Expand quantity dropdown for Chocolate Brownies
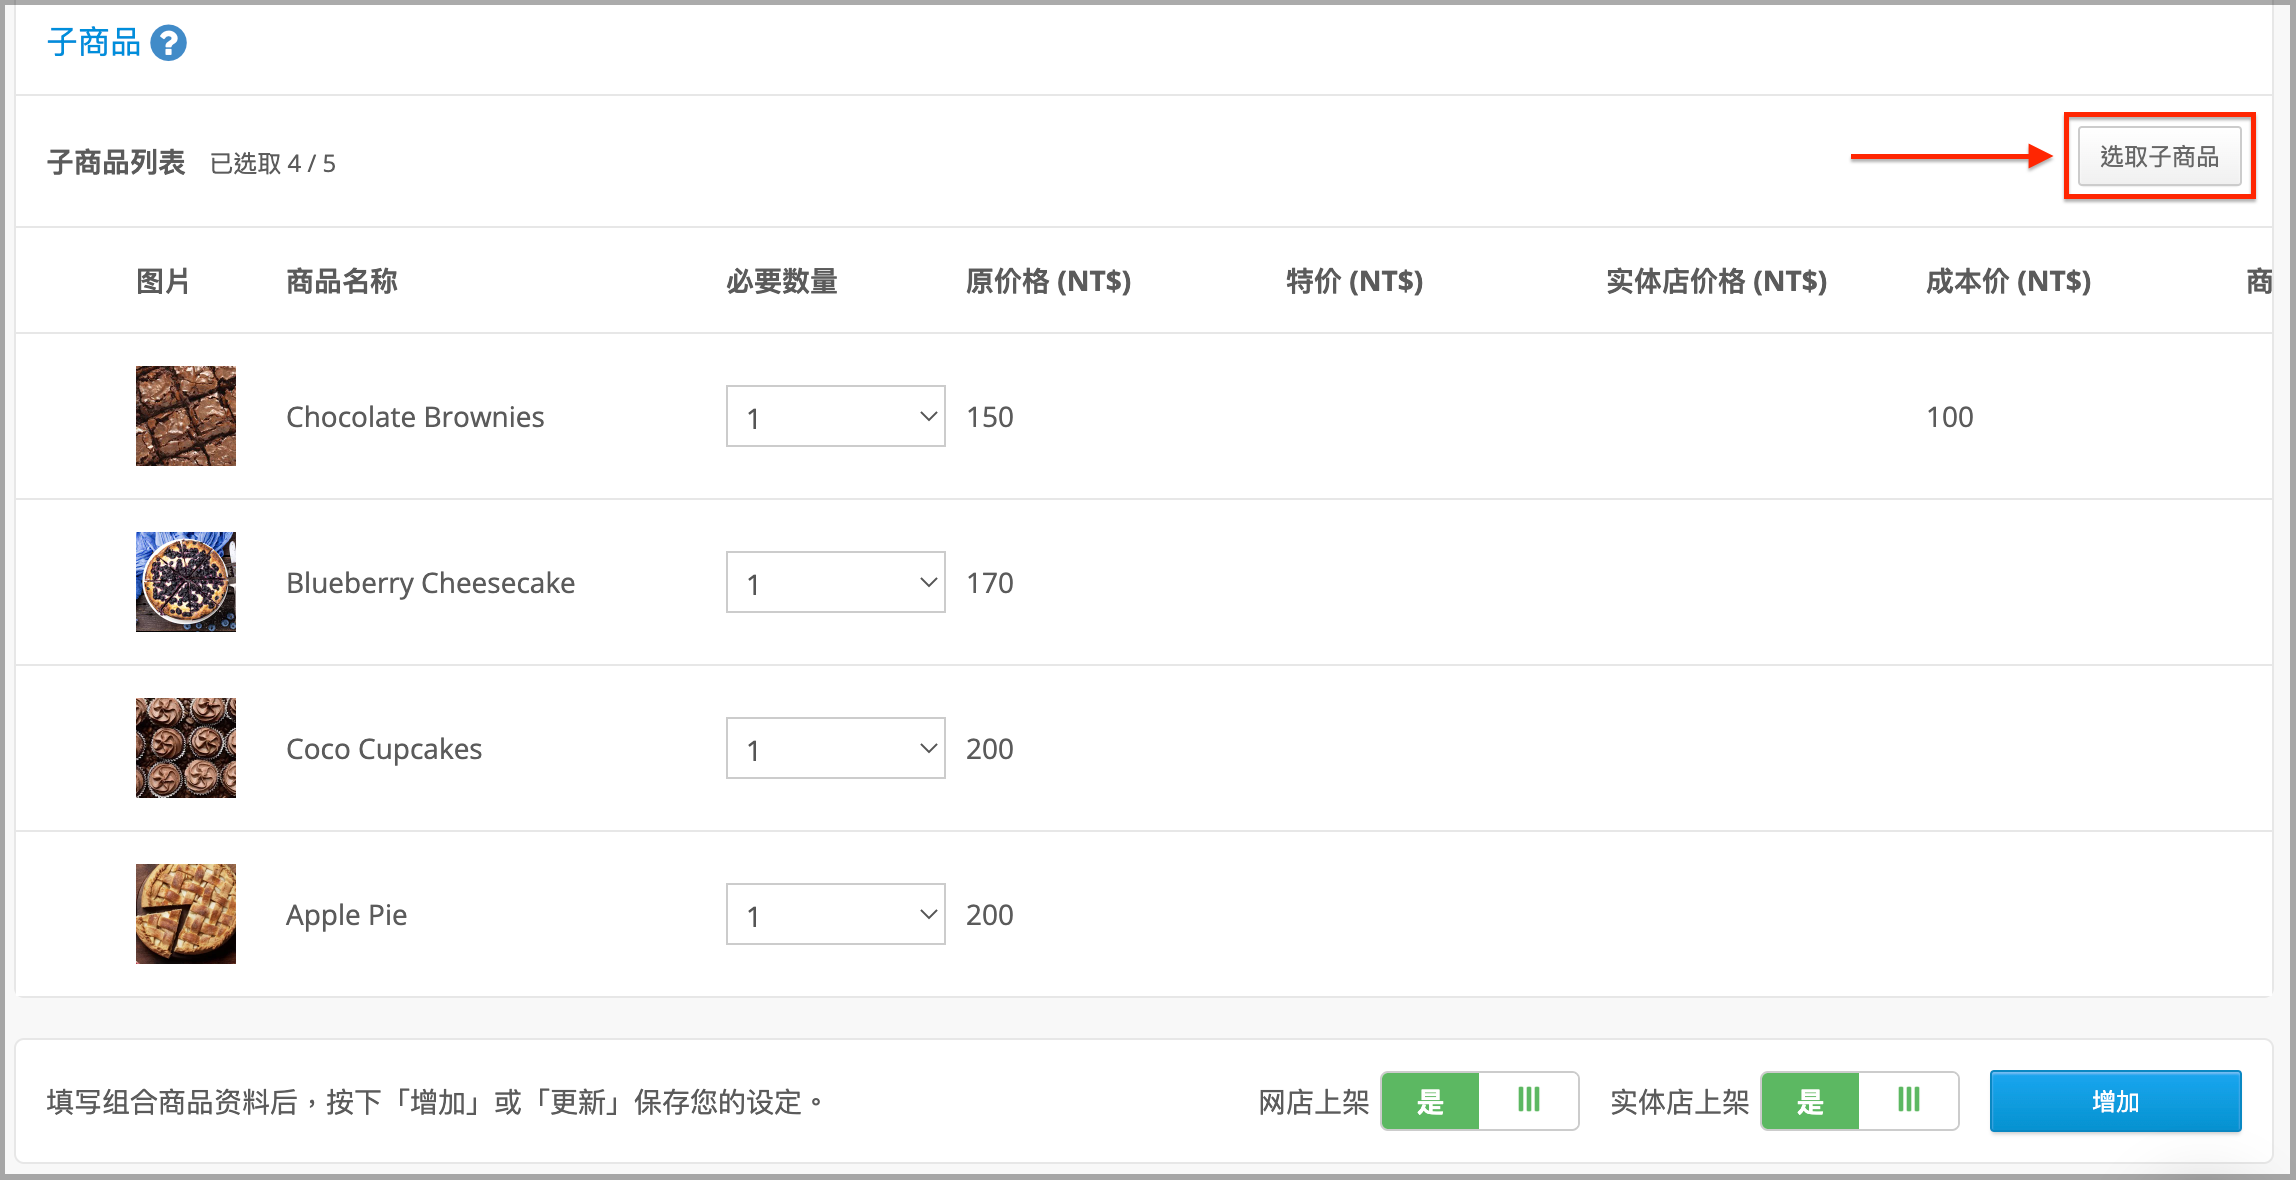Screen dimensions: 2296x1180 (836, 416)
